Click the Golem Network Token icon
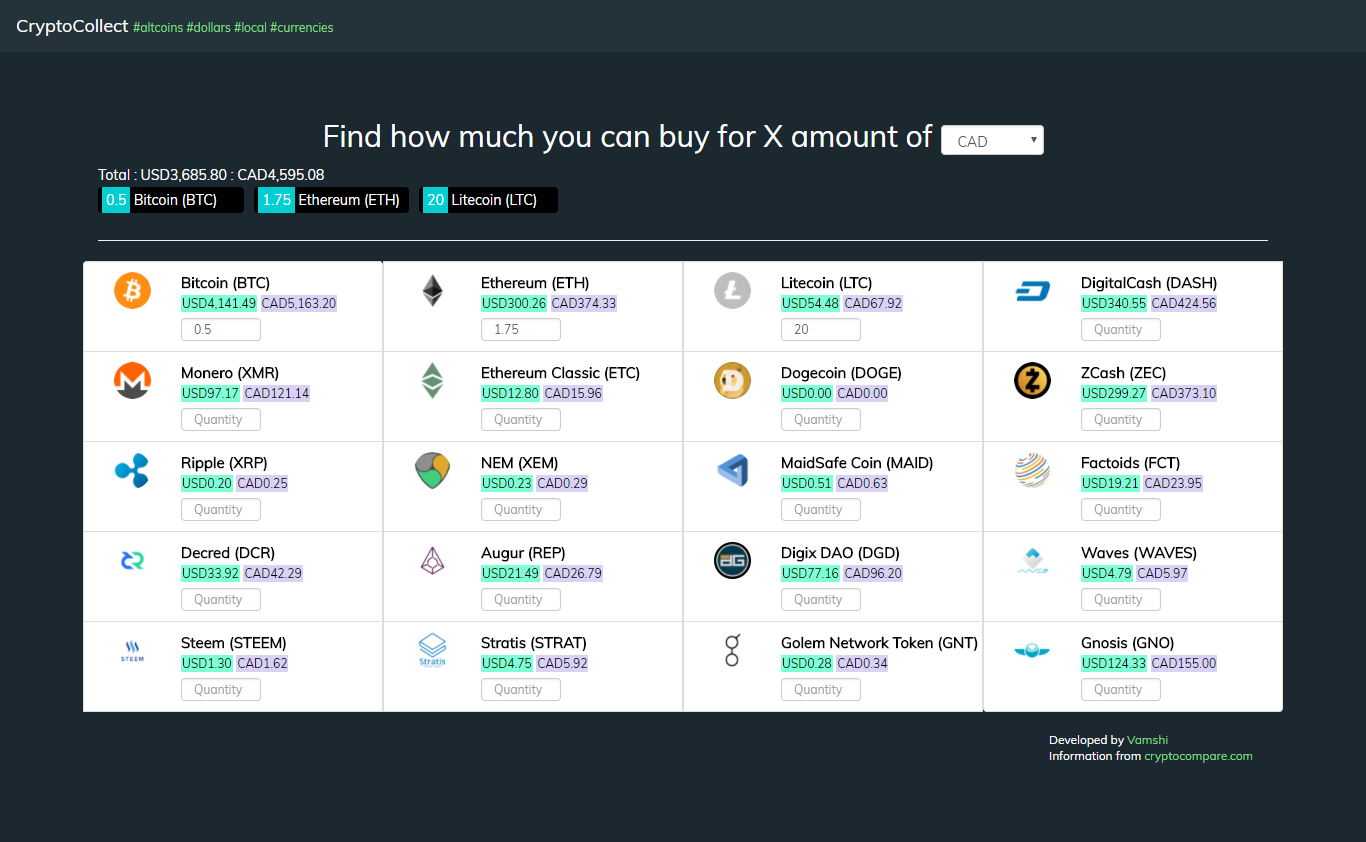Screen dimensions: 1366x842 pyautogui.click(x=732, y=650)
